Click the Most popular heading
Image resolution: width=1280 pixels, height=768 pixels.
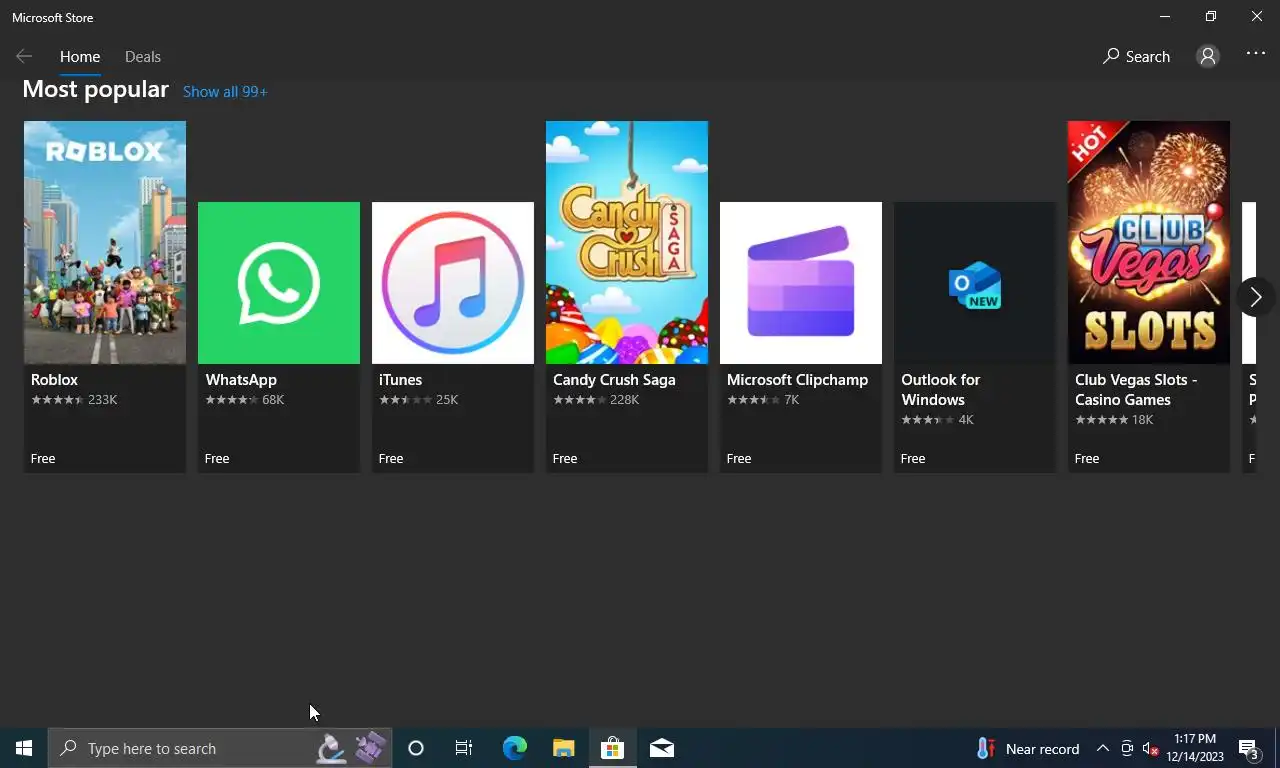96,90
